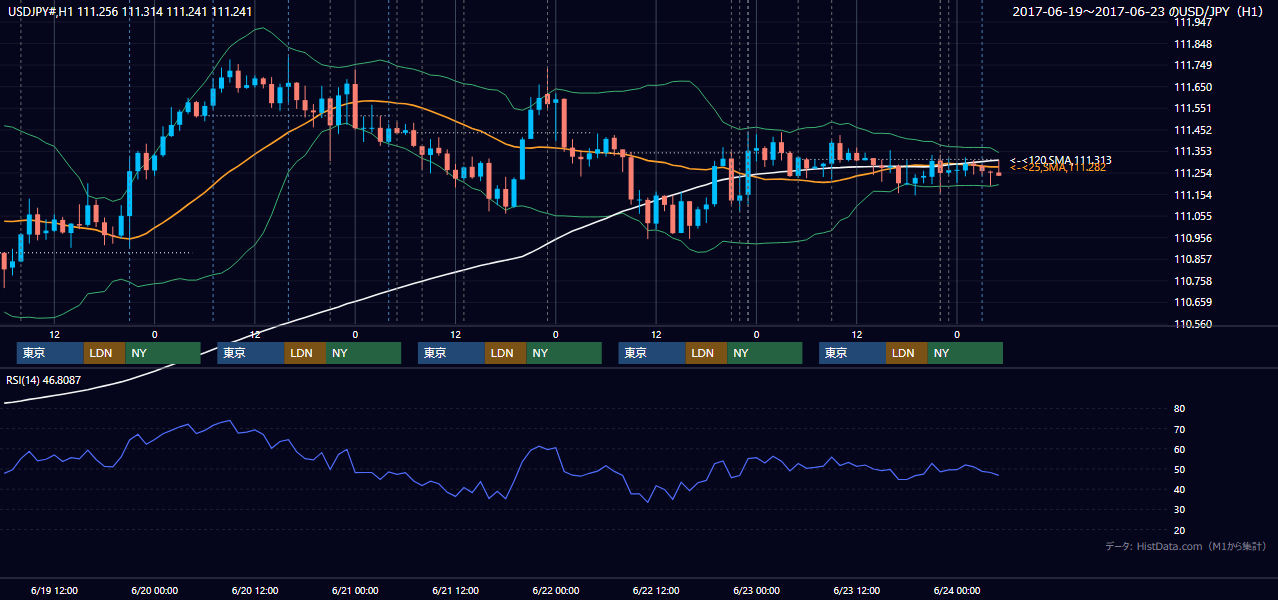Click price axis label 111.353
This screenshot has height=600, width=1278.
pos(1192,151)
